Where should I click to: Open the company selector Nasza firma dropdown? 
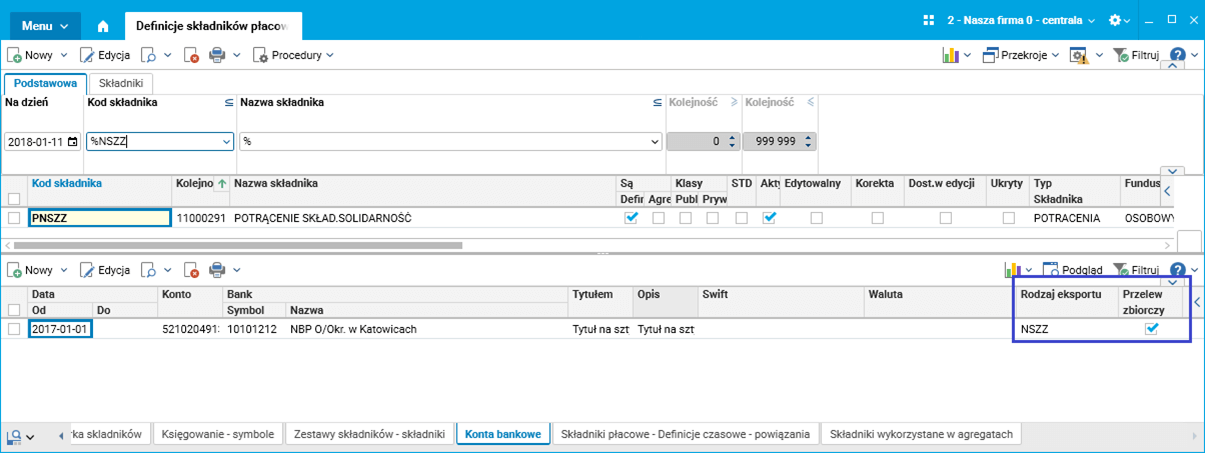[x=1020, y=20]
